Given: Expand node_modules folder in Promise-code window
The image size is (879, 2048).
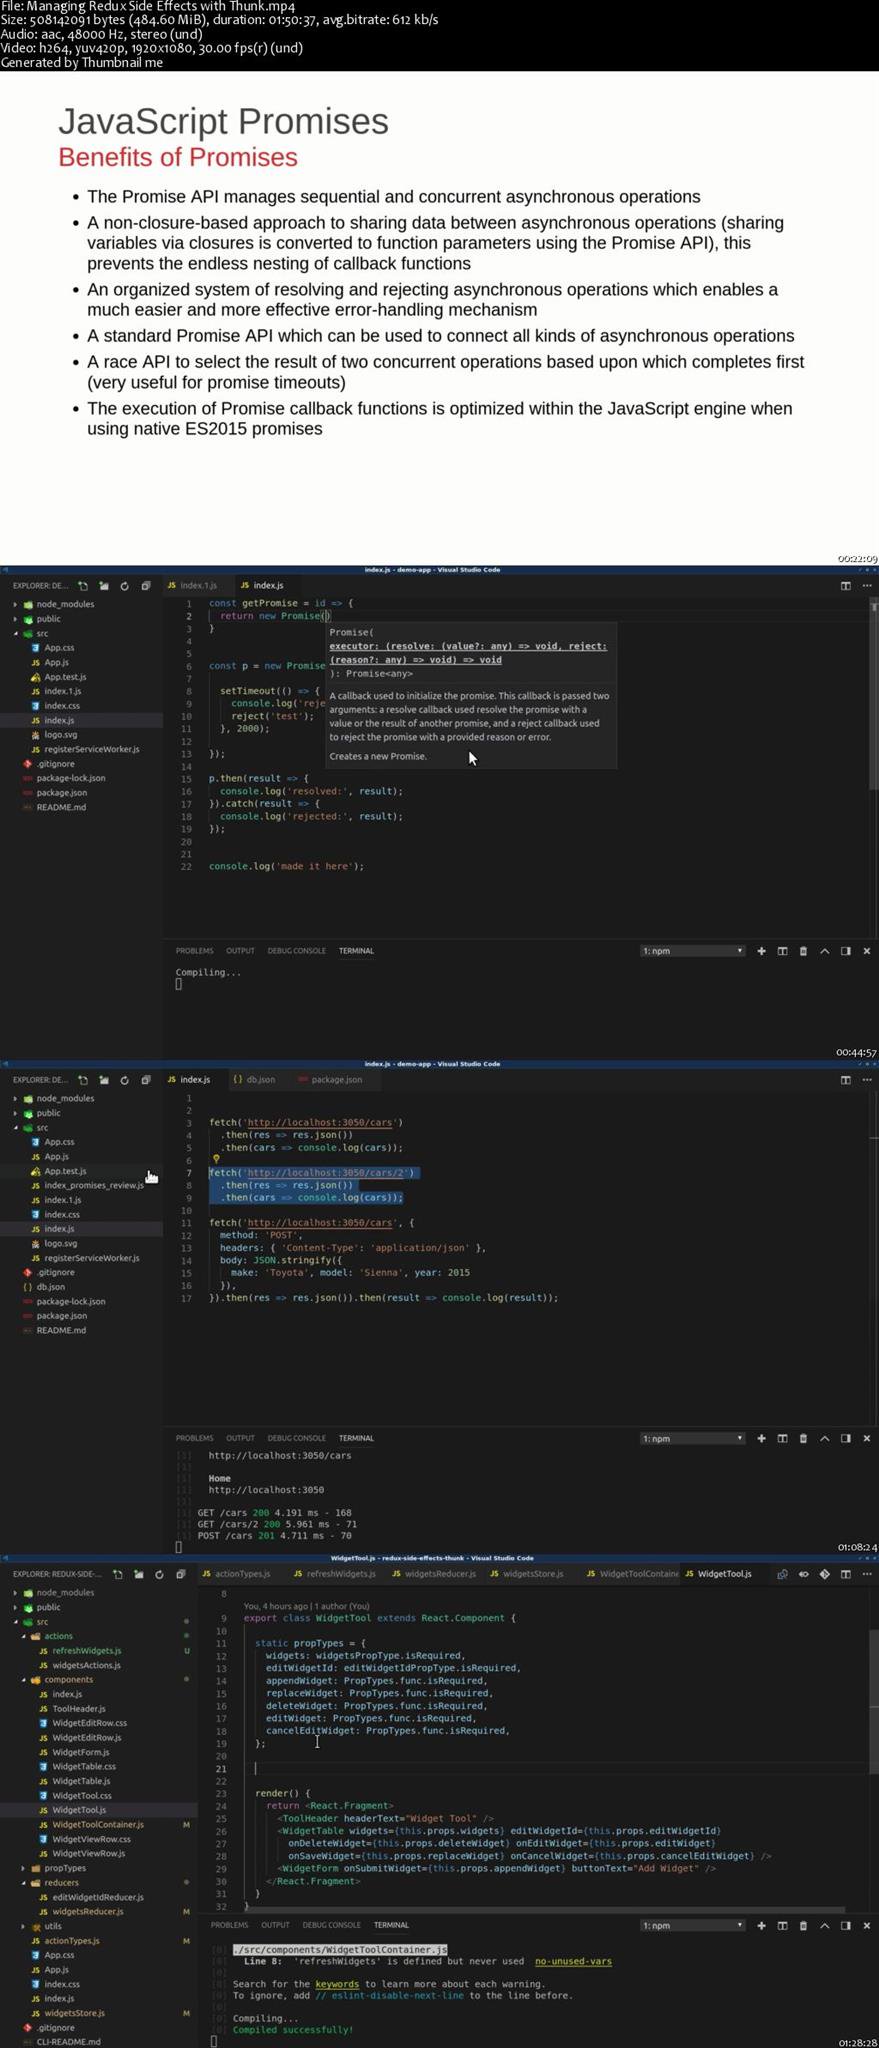Looking at the screenshot, I should [x=15, y=604].
